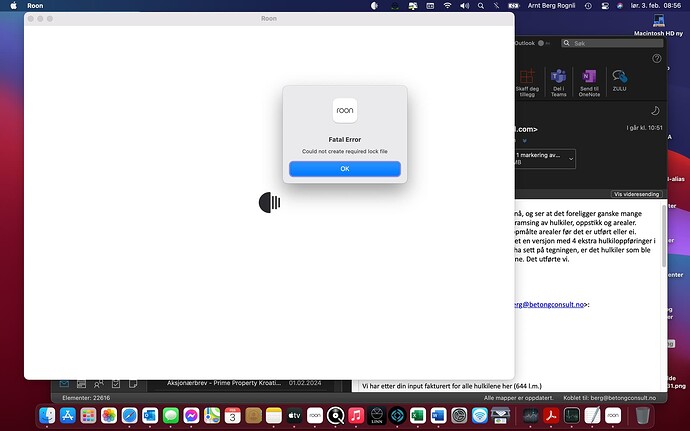Open the Apple menu
This screenshot has height=431, width=690.
(x=11, y=6)
